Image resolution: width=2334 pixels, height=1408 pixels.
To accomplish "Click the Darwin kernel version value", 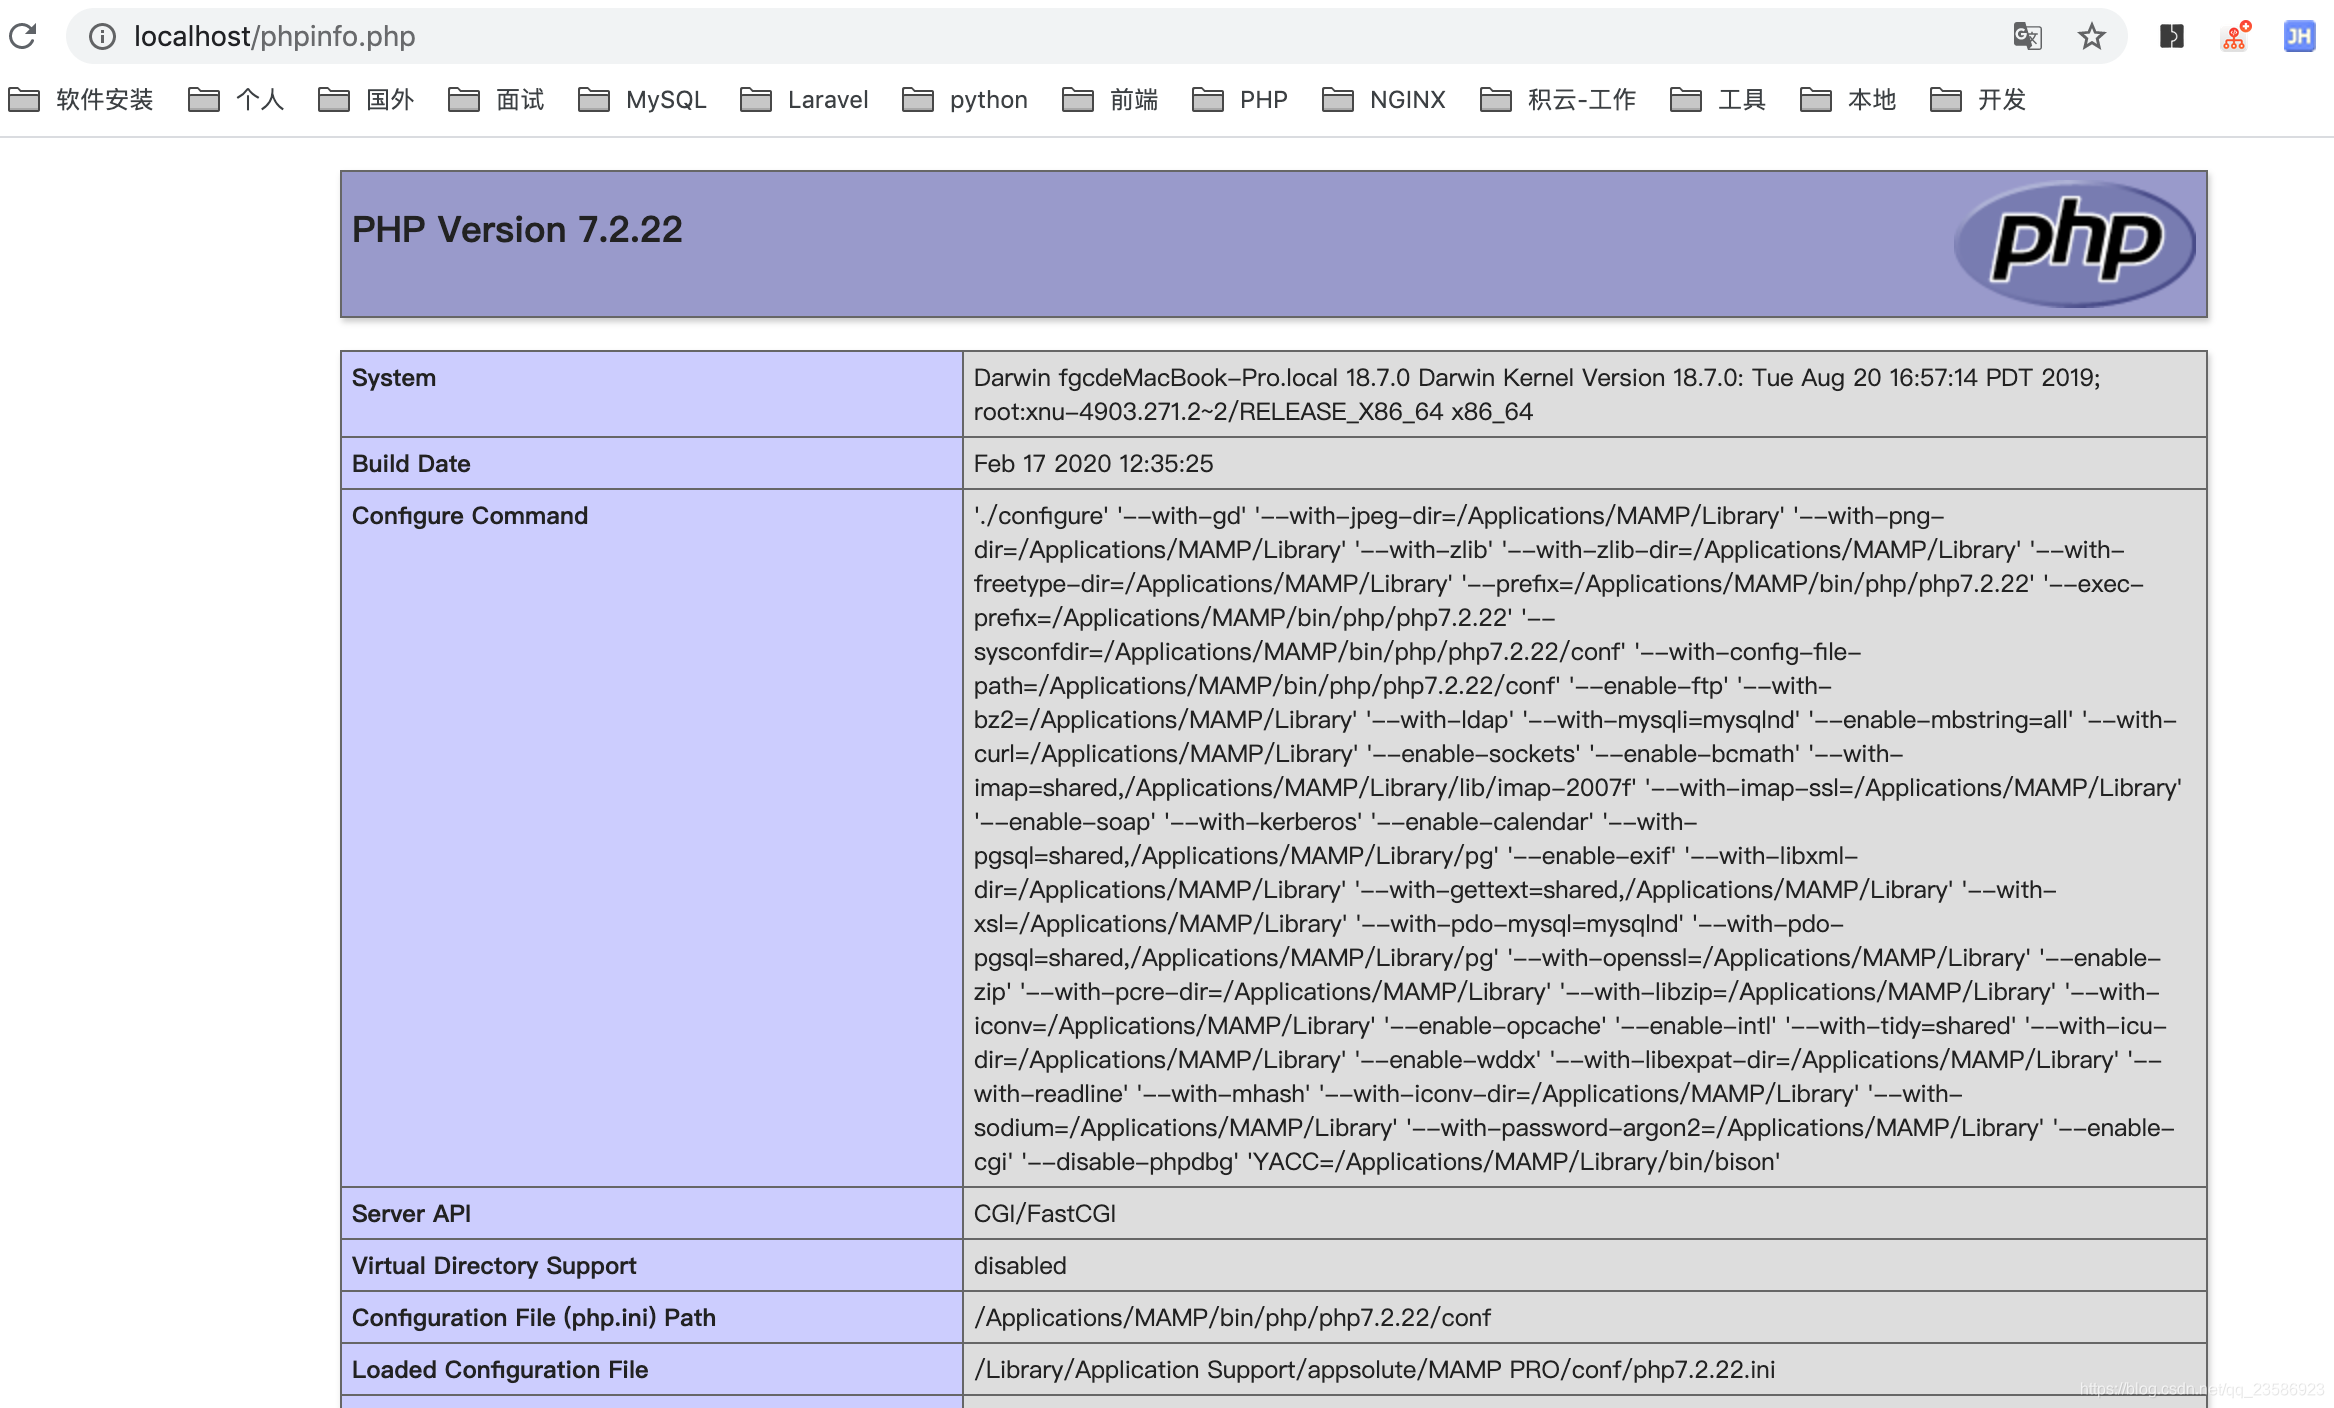I will (1537, 395).
